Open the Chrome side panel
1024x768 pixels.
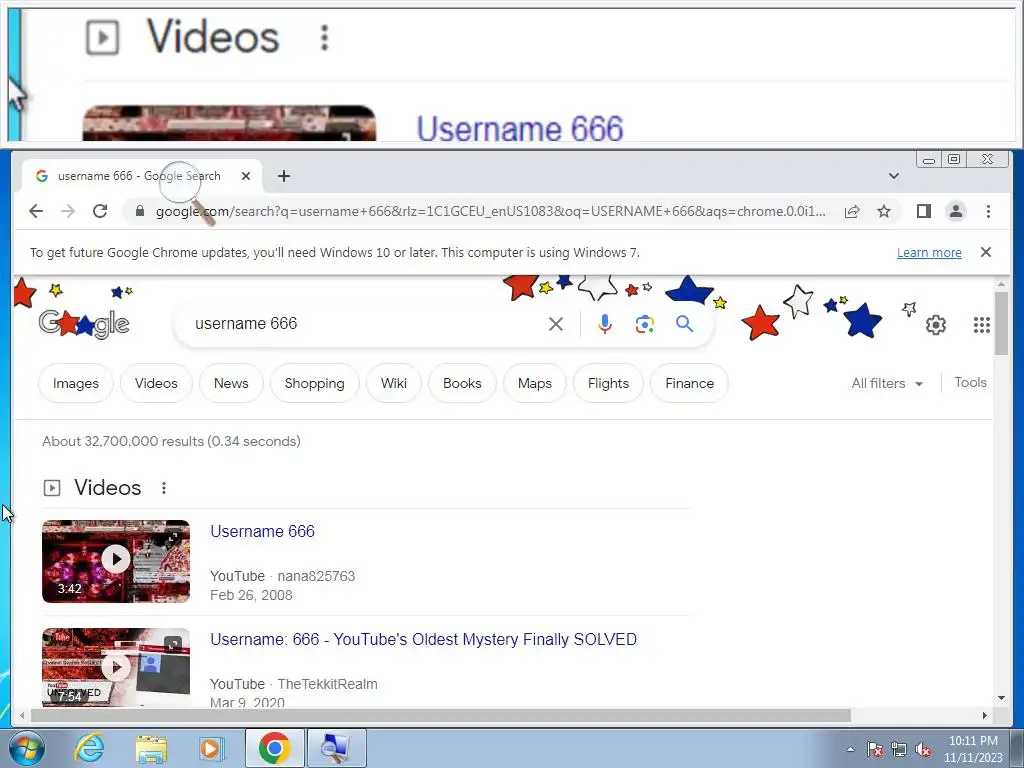pyautogui.click(x=923, y=211)
